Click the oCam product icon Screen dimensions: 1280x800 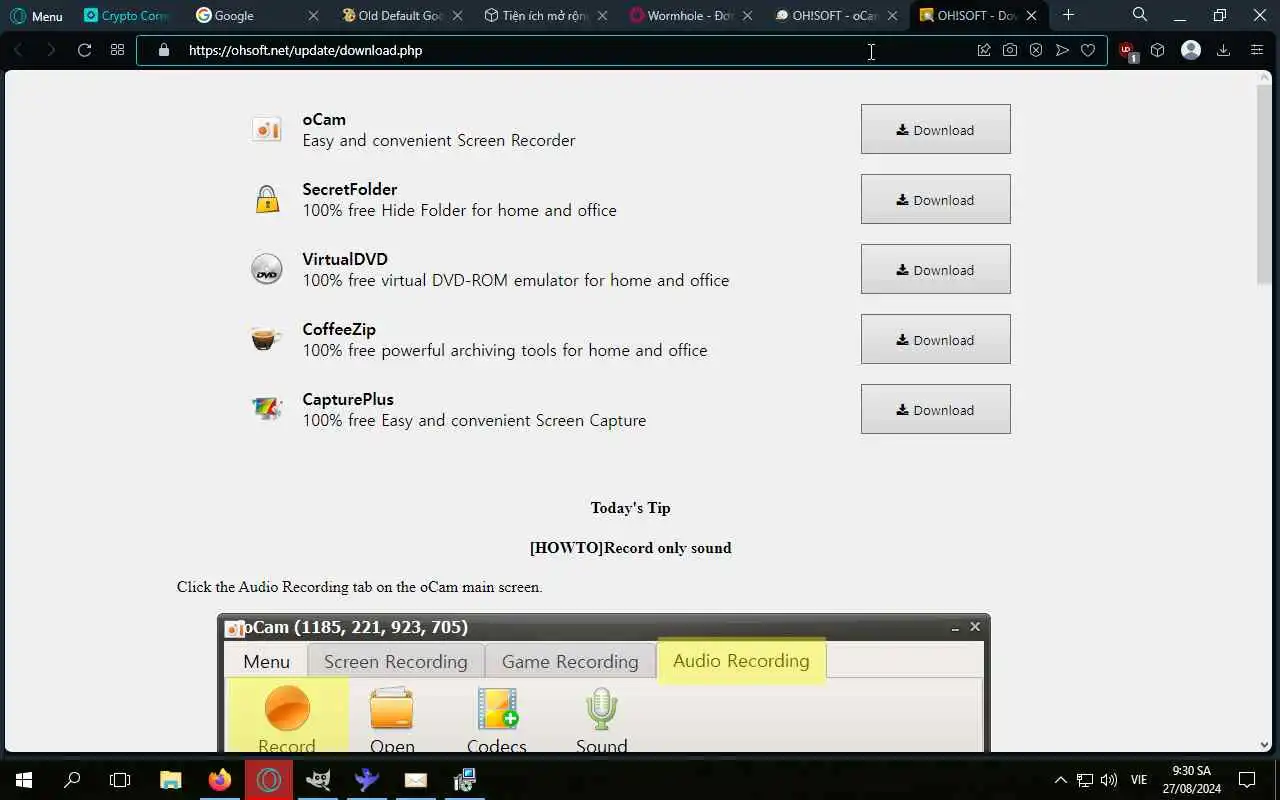pyautogui.click(x=266, y=129)
